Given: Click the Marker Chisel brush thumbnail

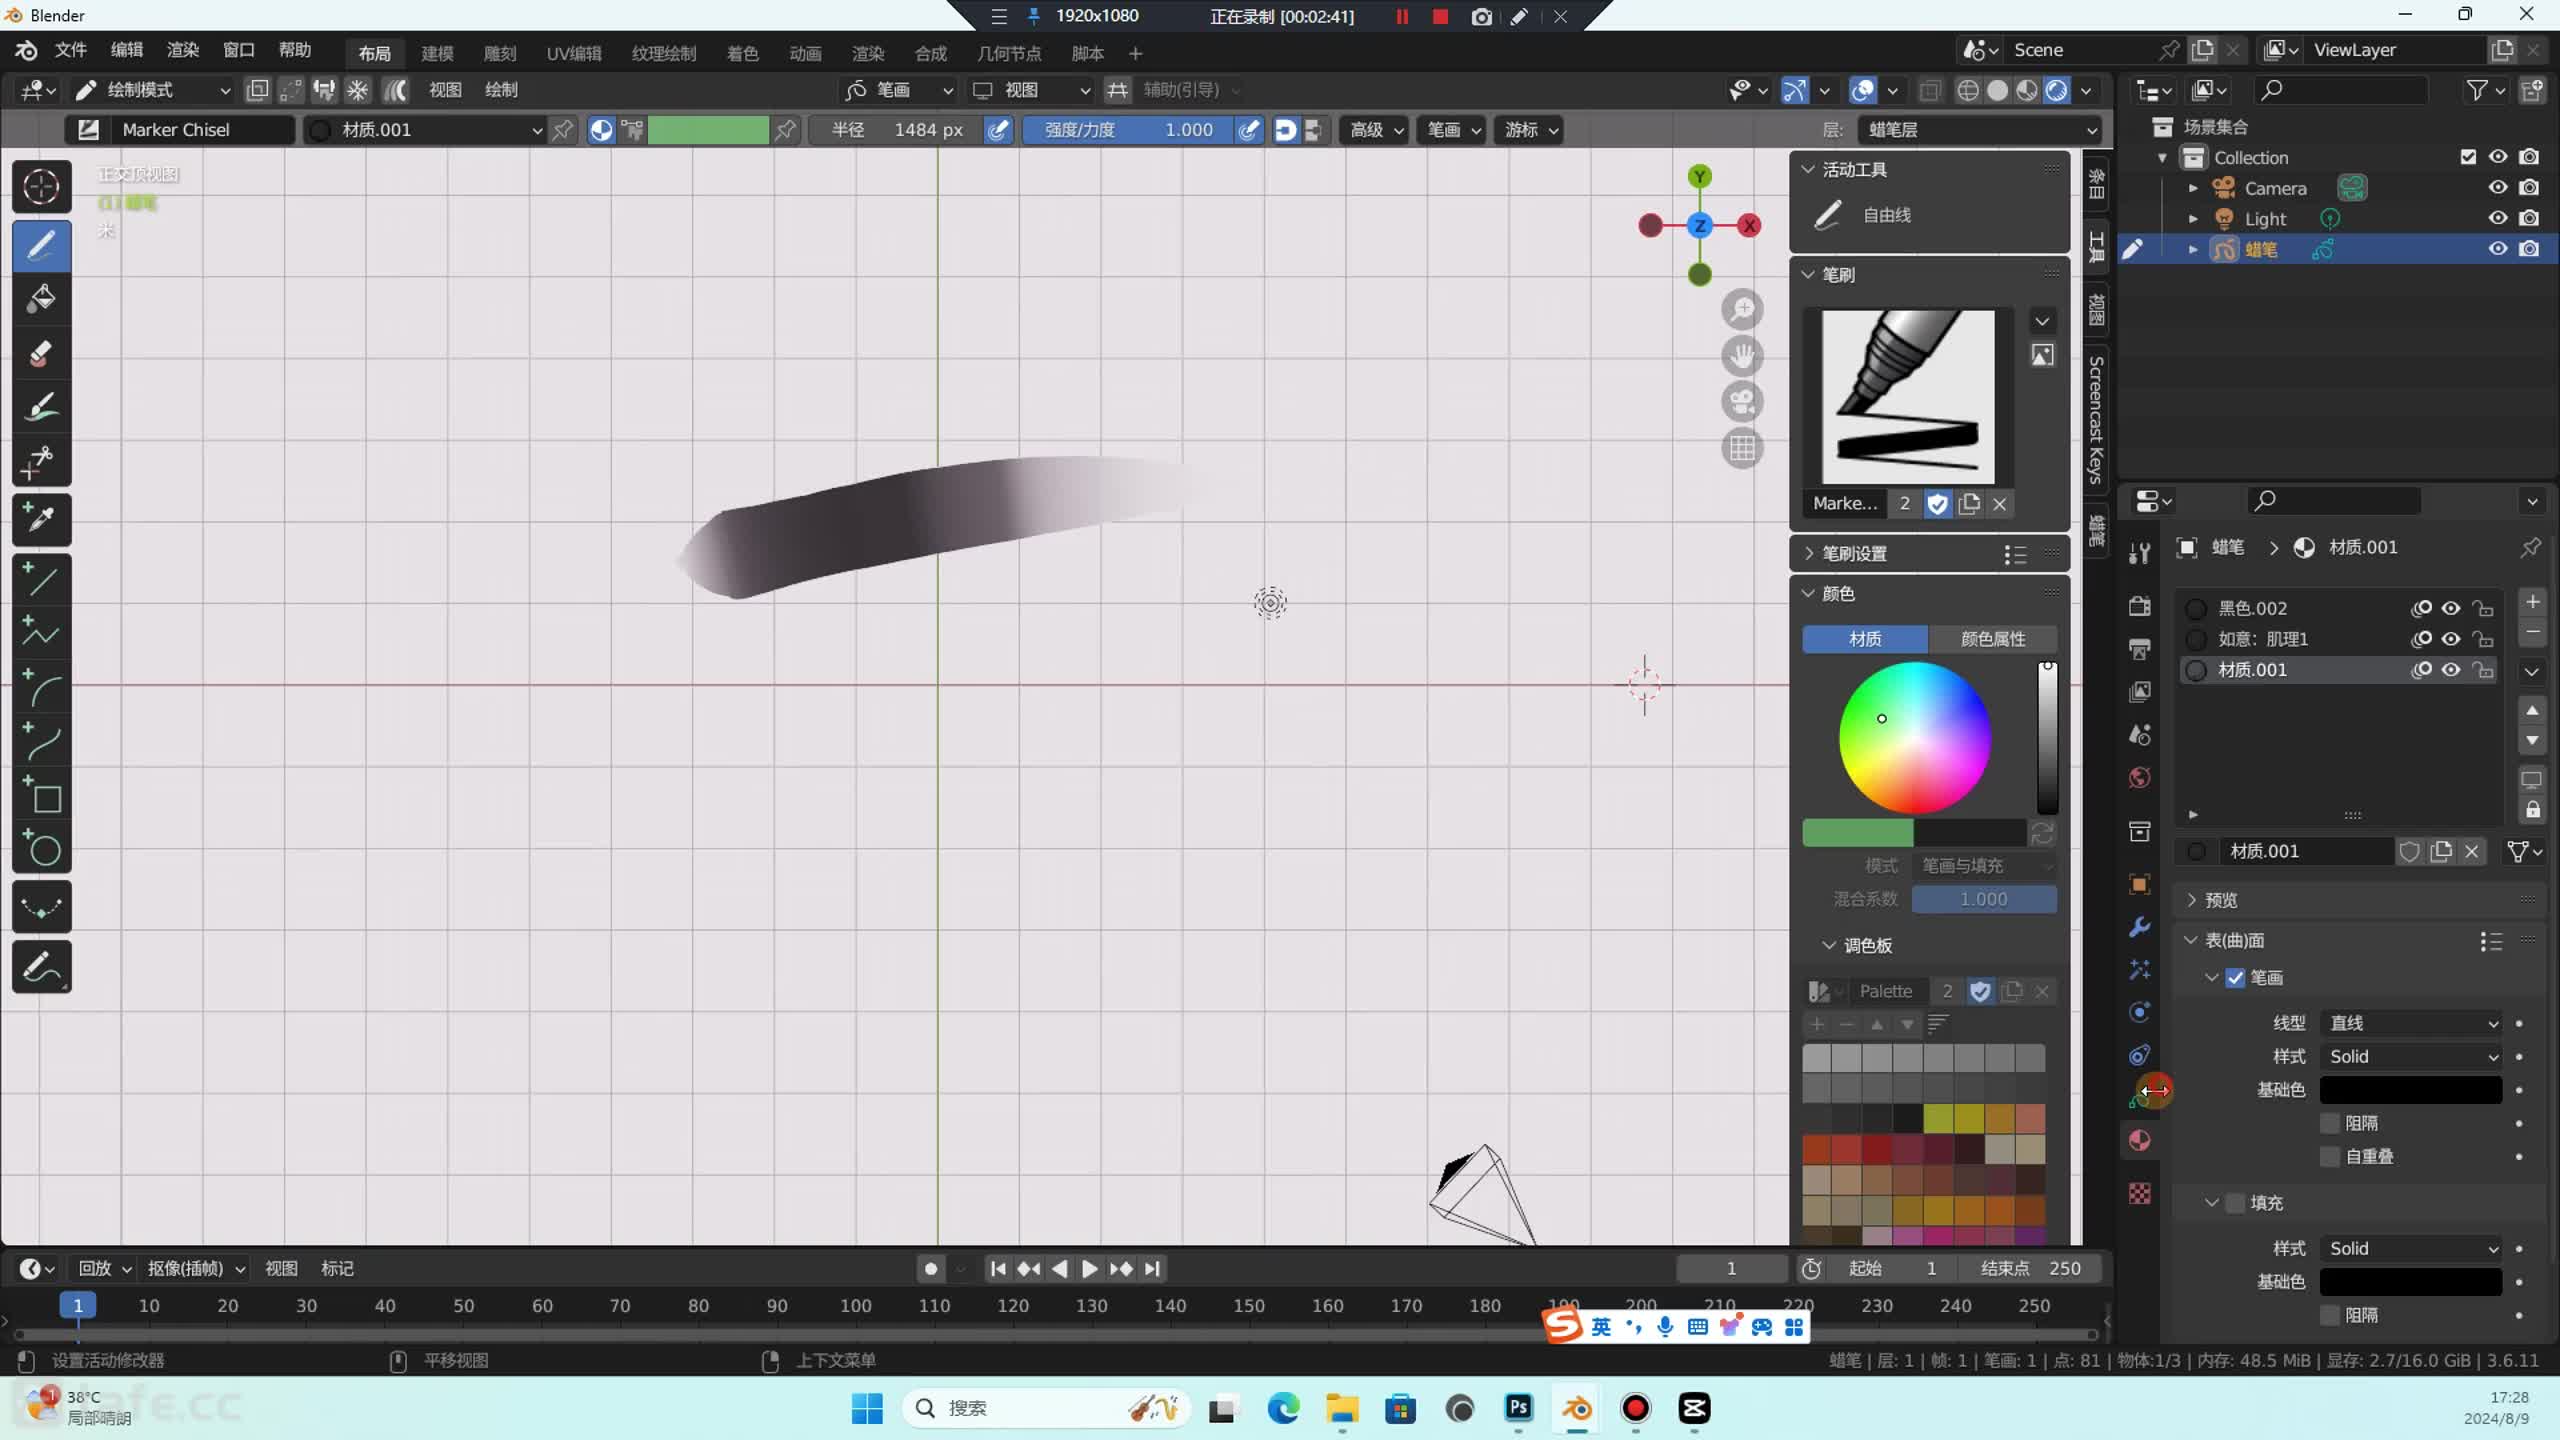Looking at the screenshot, I should 1908,397.
